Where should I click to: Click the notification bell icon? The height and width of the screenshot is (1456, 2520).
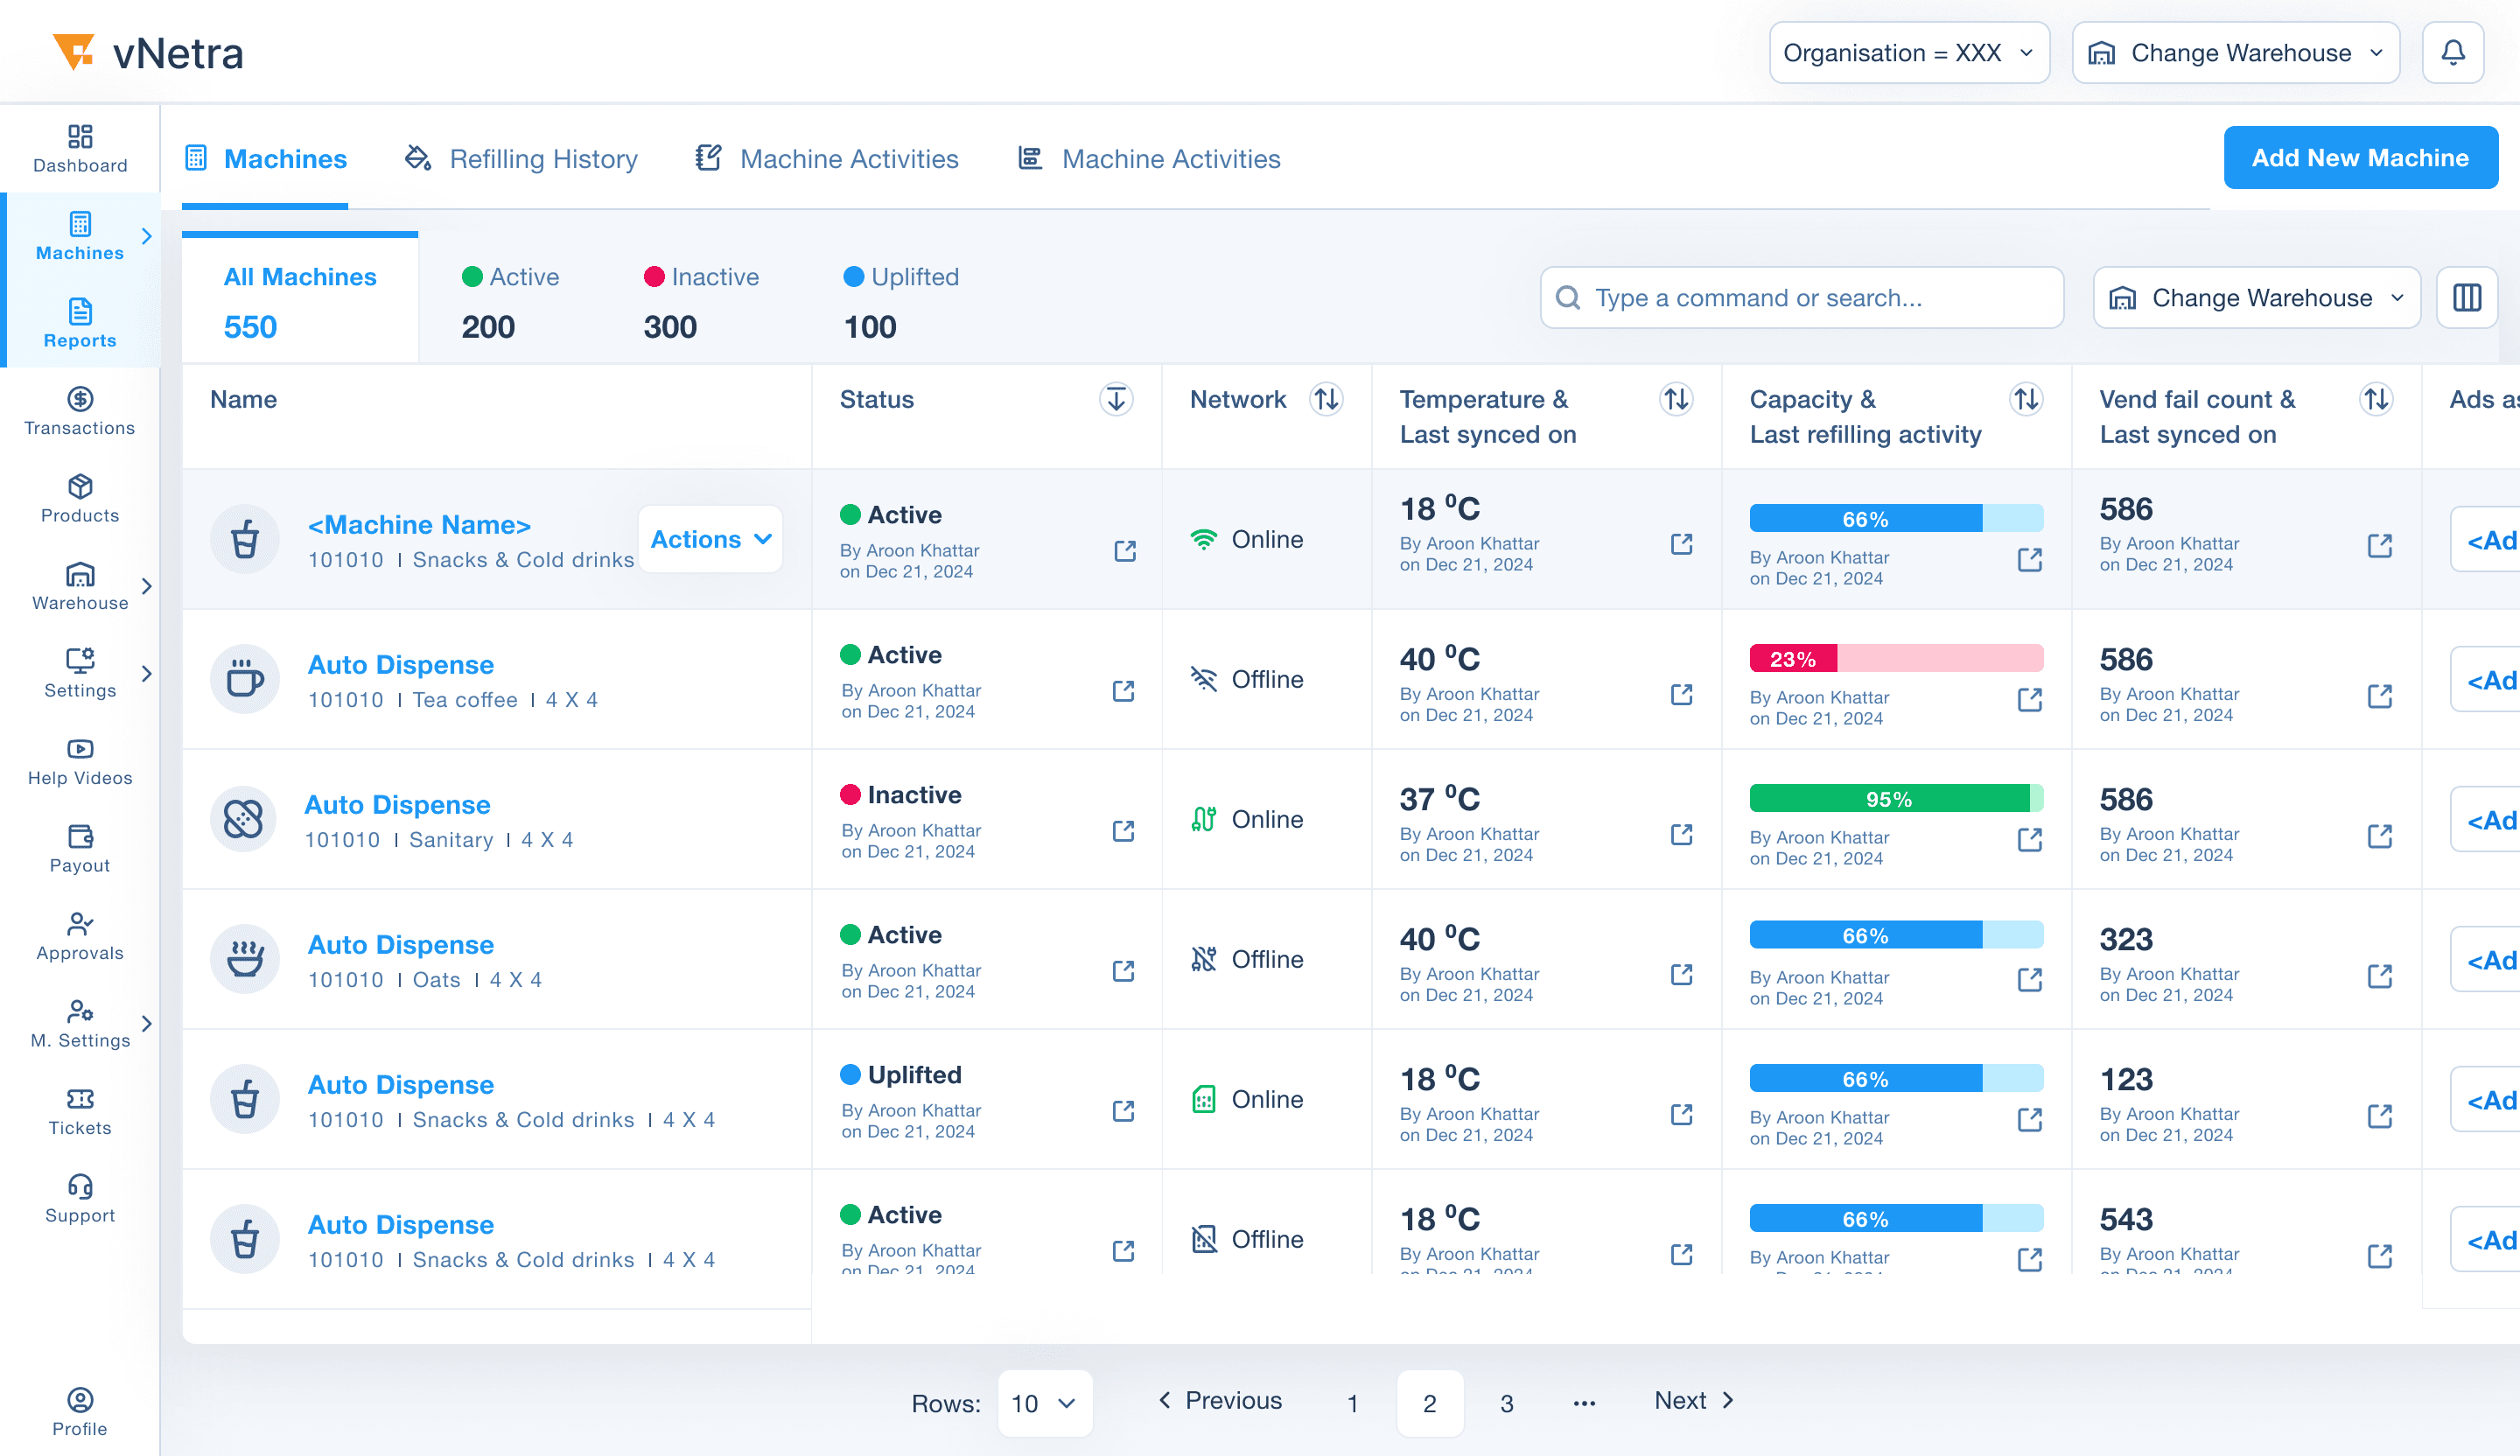pyautogui.click(x=2452, y=53)
